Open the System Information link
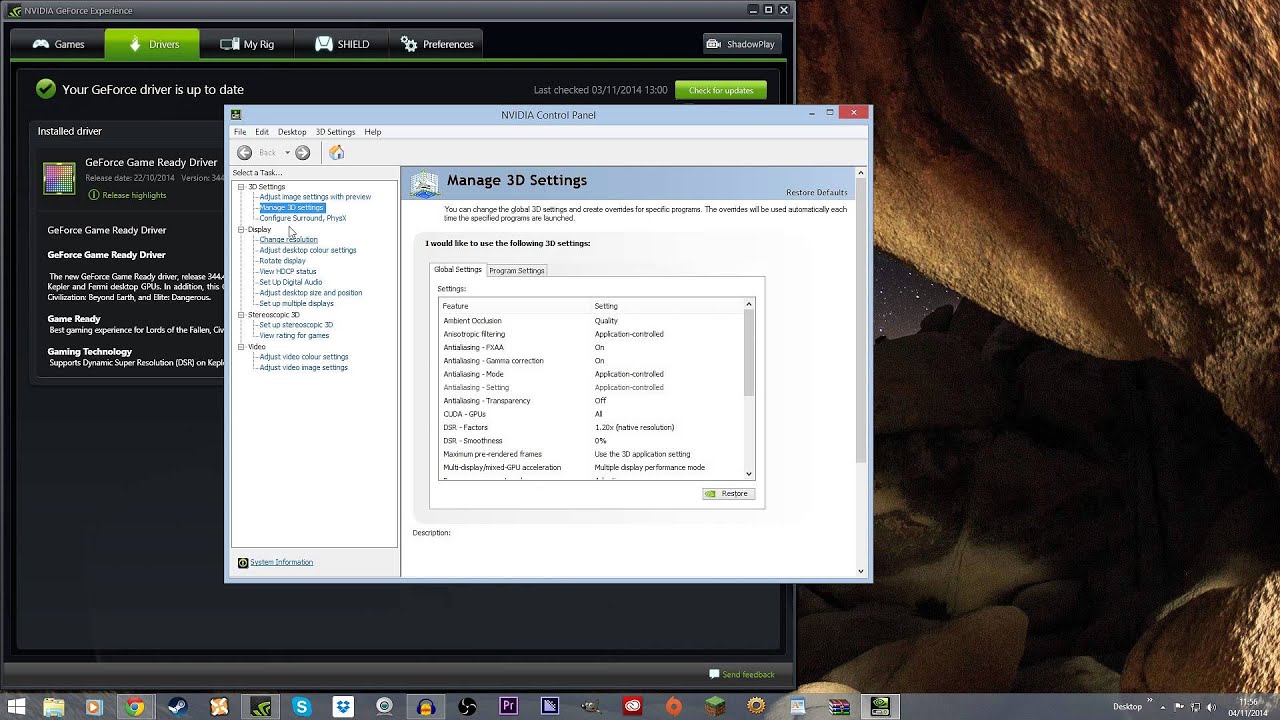The width and height of the screenshot is (1280, 720). pyautogui.click(x=282, y=563)
